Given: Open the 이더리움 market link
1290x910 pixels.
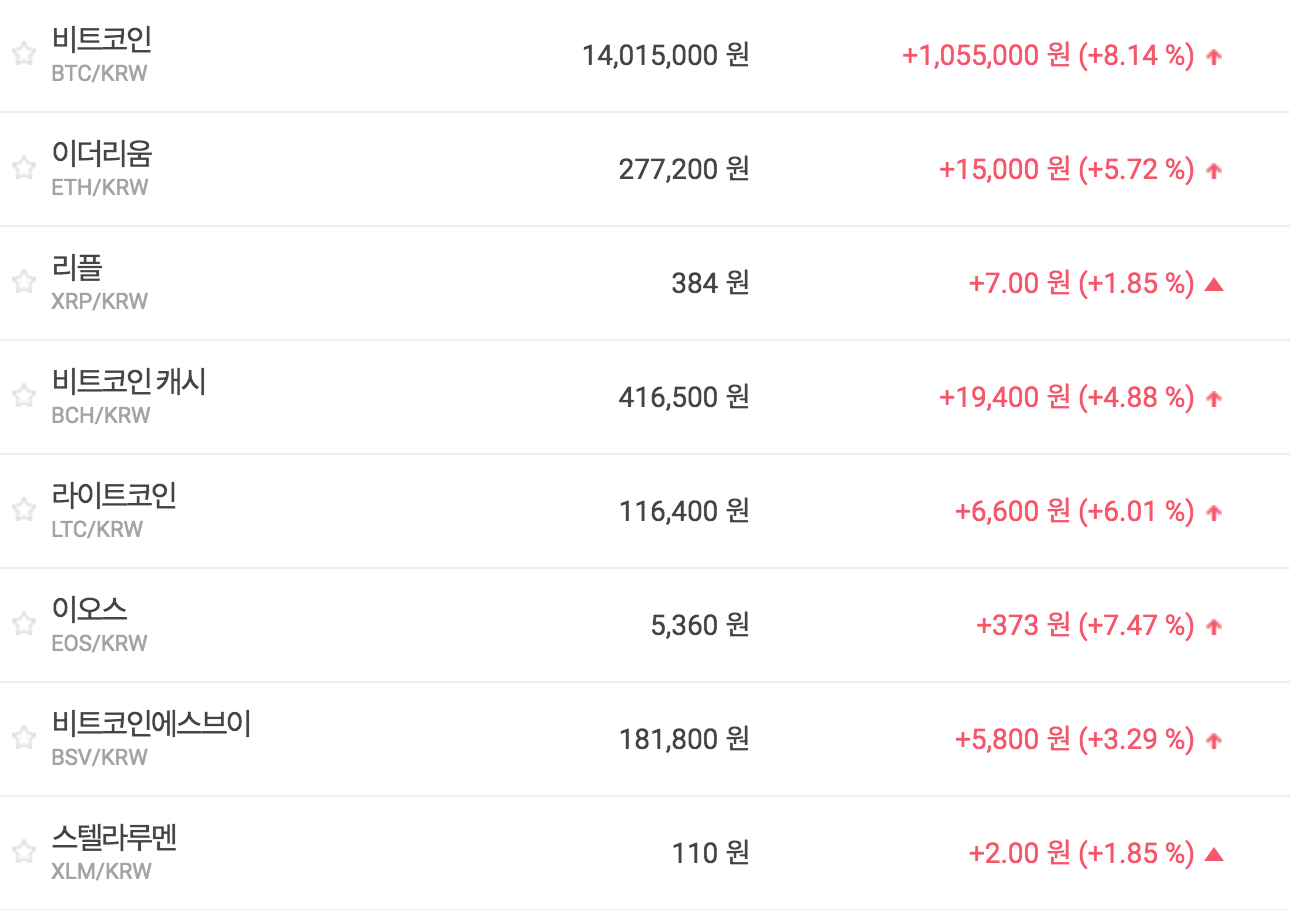Looking at the screenshot, I should pyautogui.click(x=101, y=154).
